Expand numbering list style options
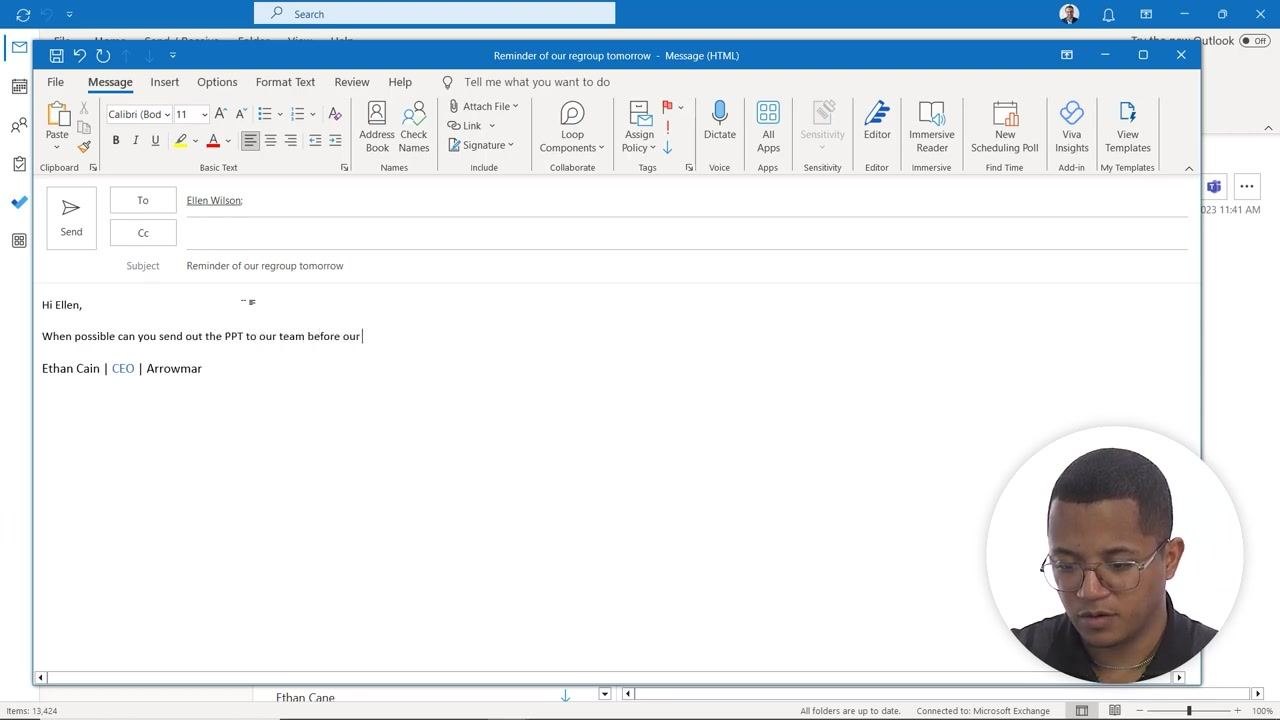 pyautogui.click(x=312, y=114)
